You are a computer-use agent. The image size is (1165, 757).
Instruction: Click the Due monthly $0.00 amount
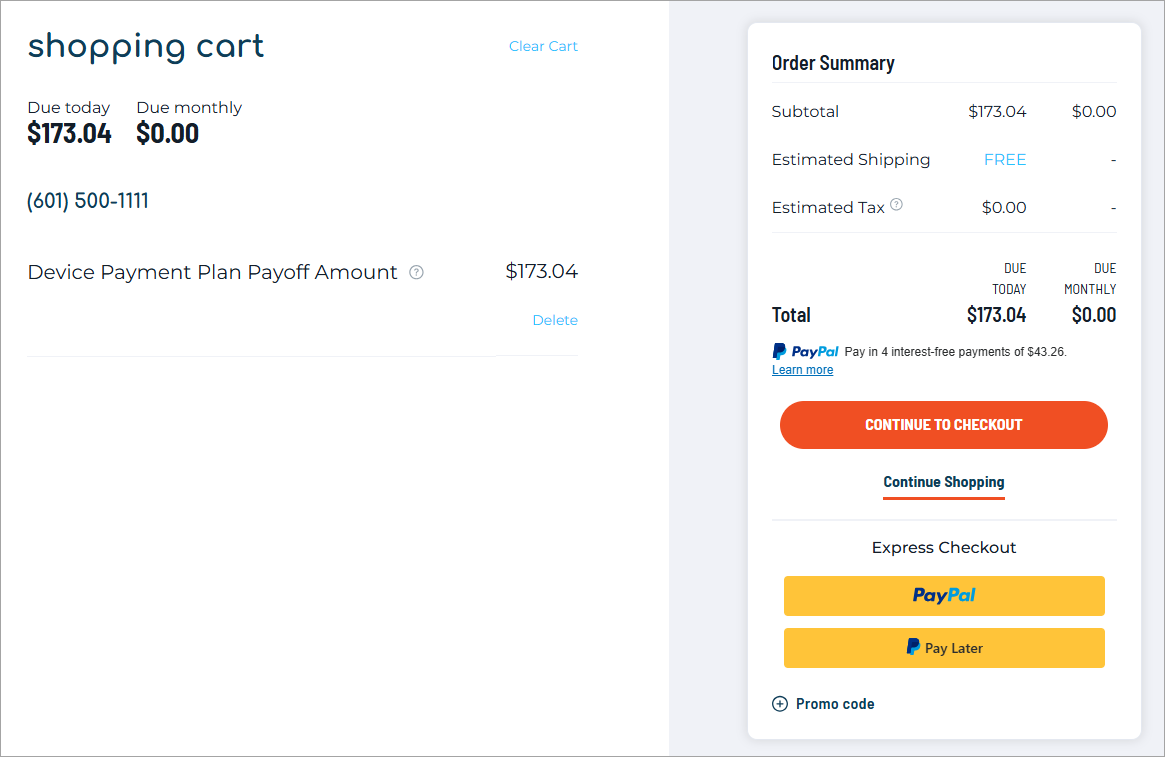(x=167, y=132)
